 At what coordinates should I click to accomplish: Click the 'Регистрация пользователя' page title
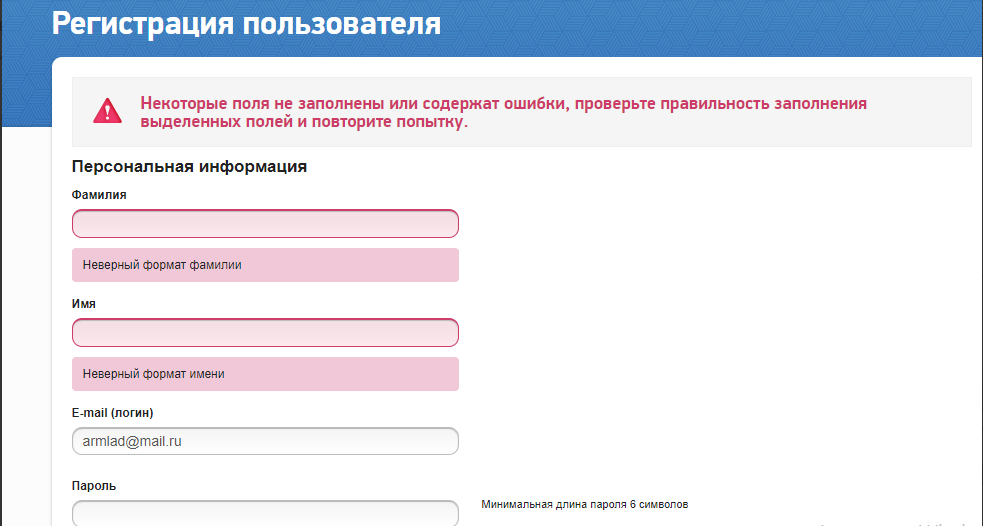pos(246,23)
